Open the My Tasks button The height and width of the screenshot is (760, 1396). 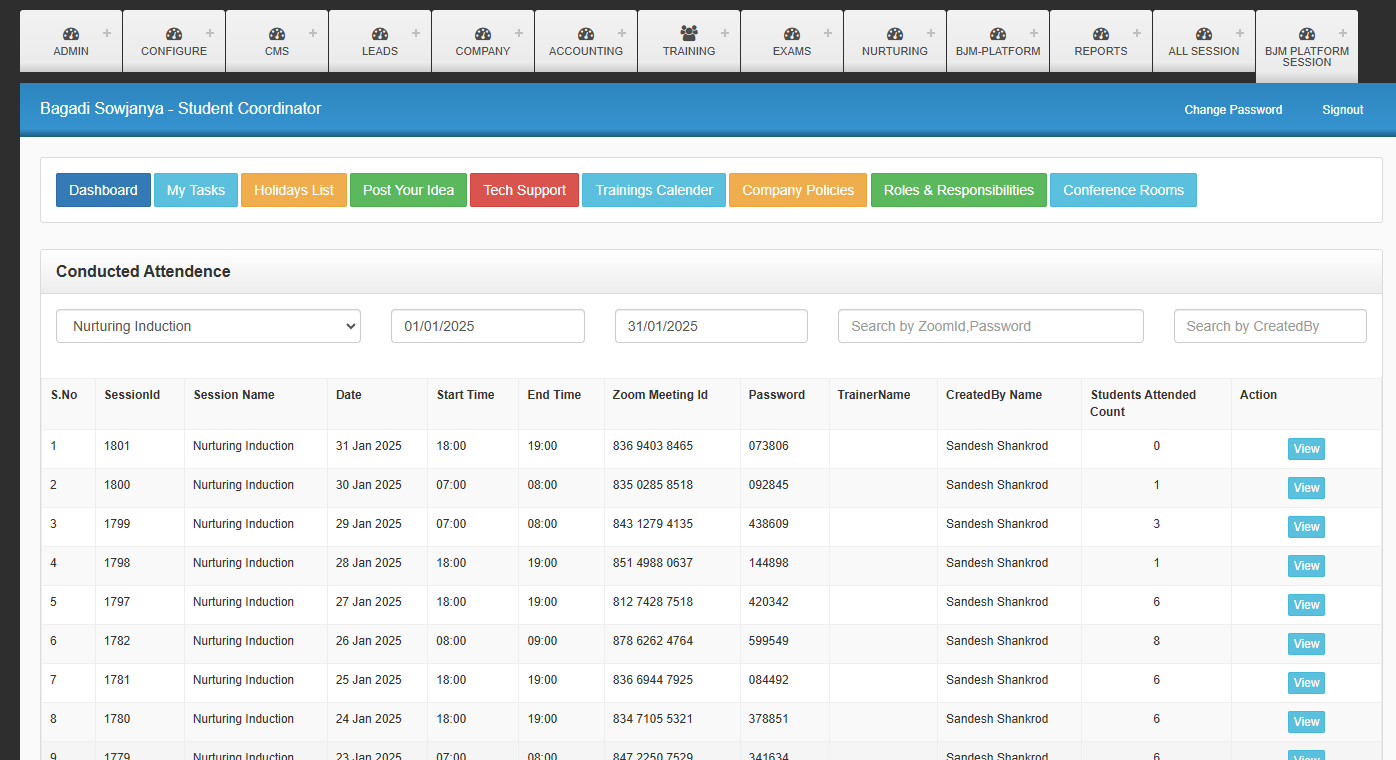coord(196,190)
